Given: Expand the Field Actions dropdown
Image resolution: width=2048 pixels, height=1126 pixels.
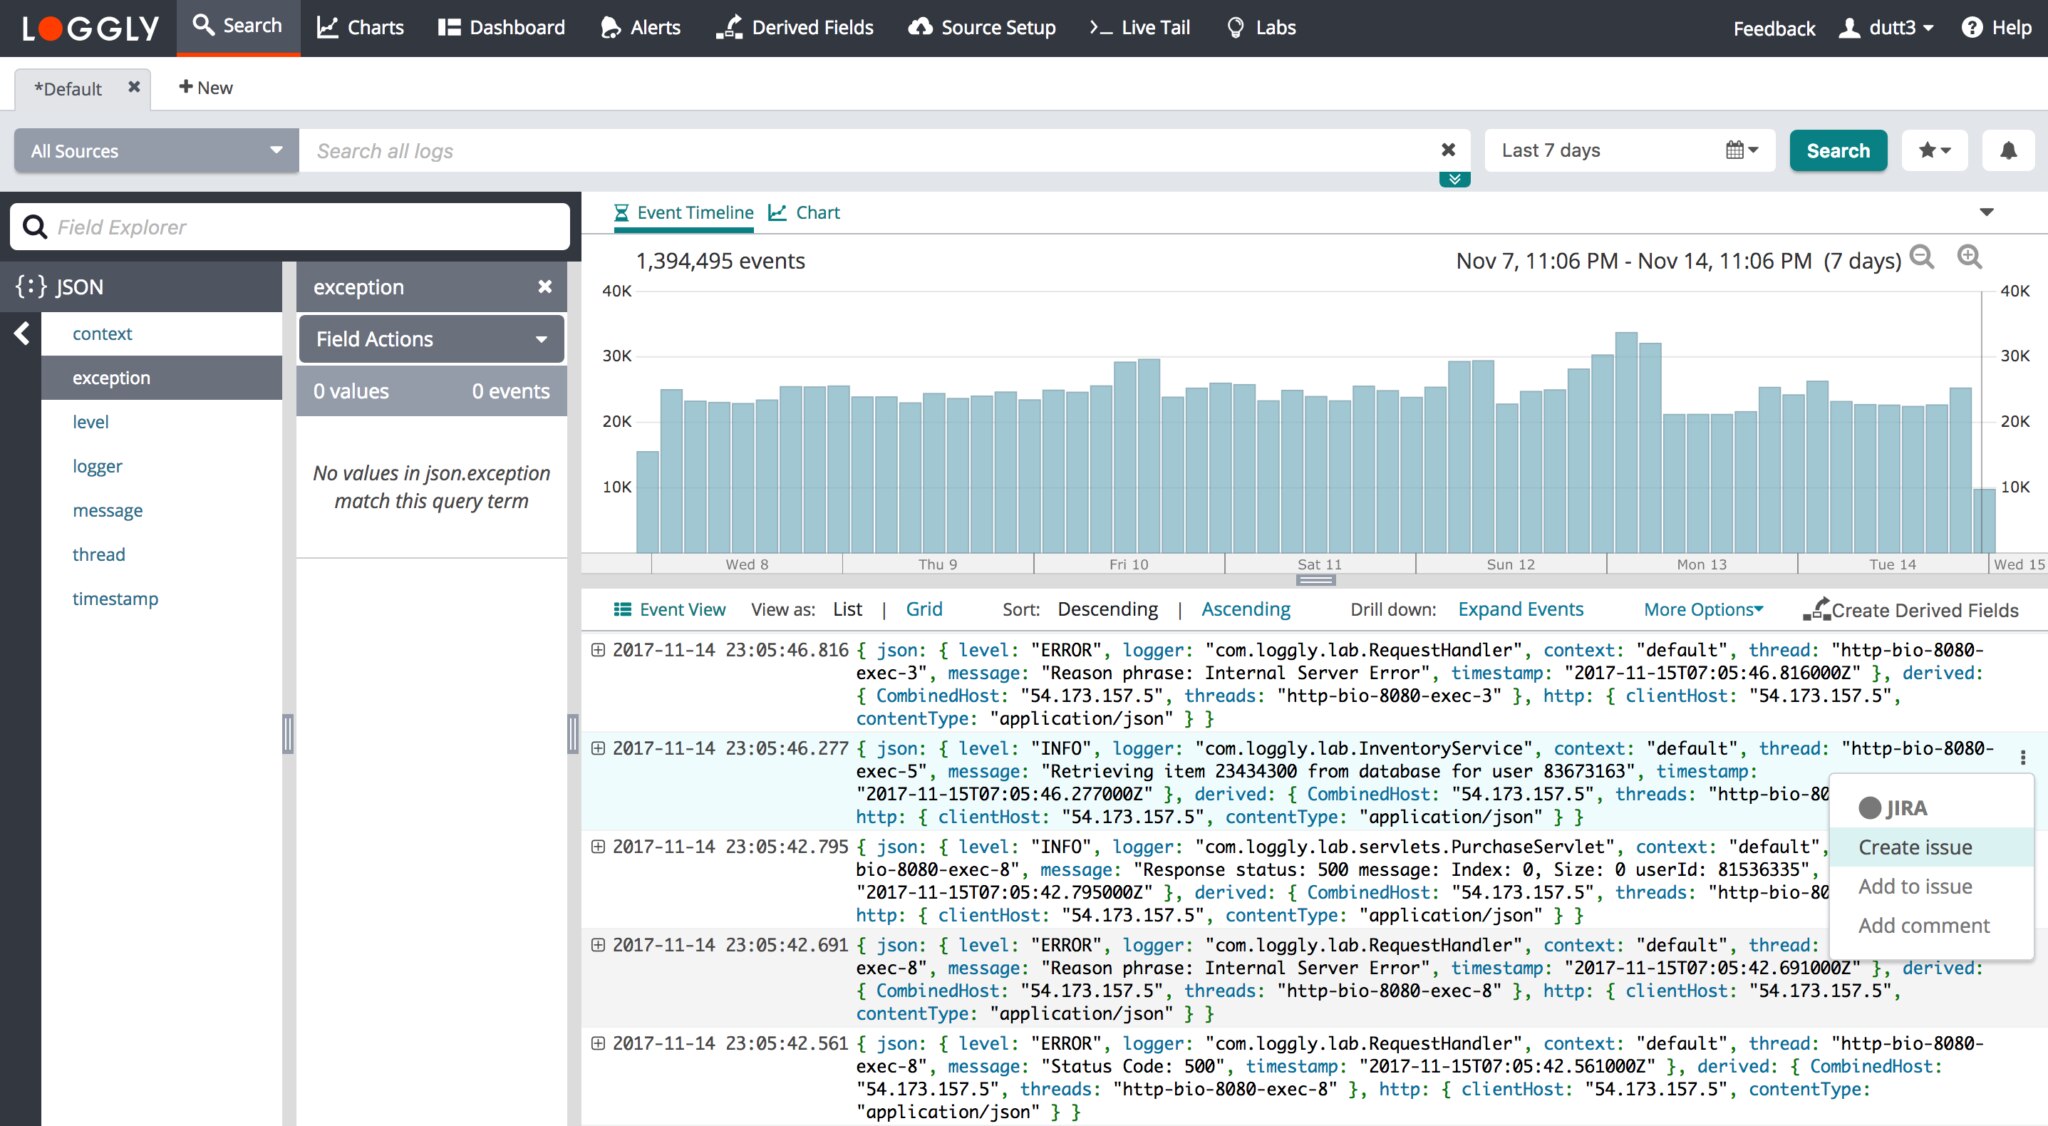Looking at the screenshot, I should coord(431,339).
